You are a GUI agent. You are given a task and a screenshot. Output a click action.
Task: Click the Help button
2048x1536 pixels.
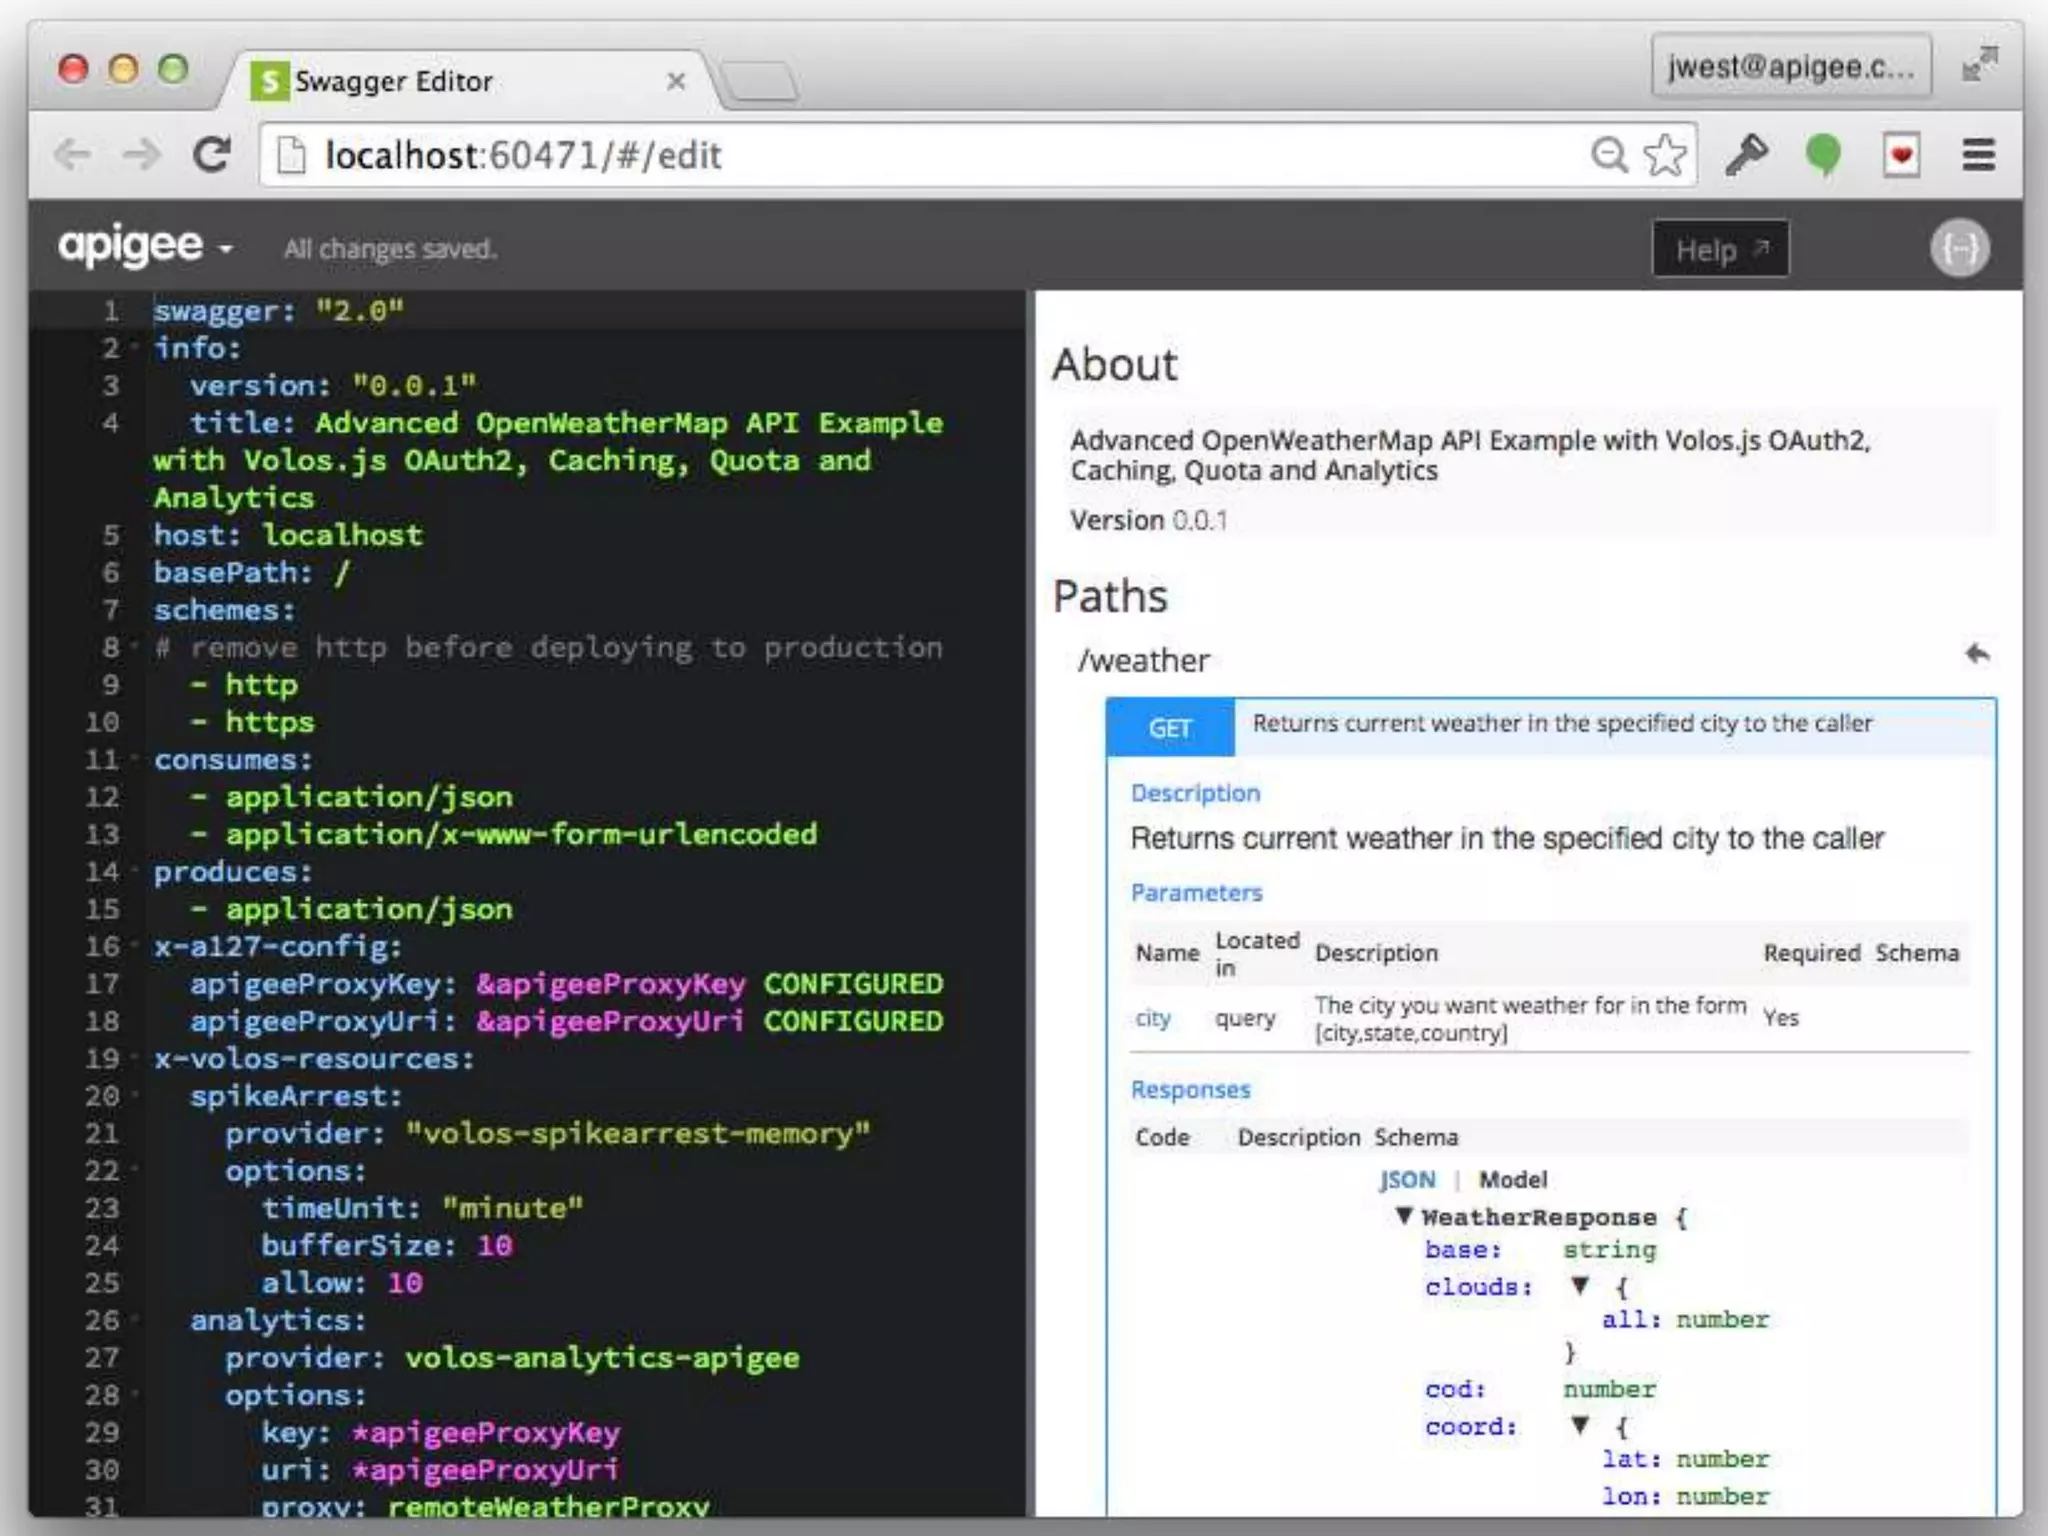[1720, 249]
